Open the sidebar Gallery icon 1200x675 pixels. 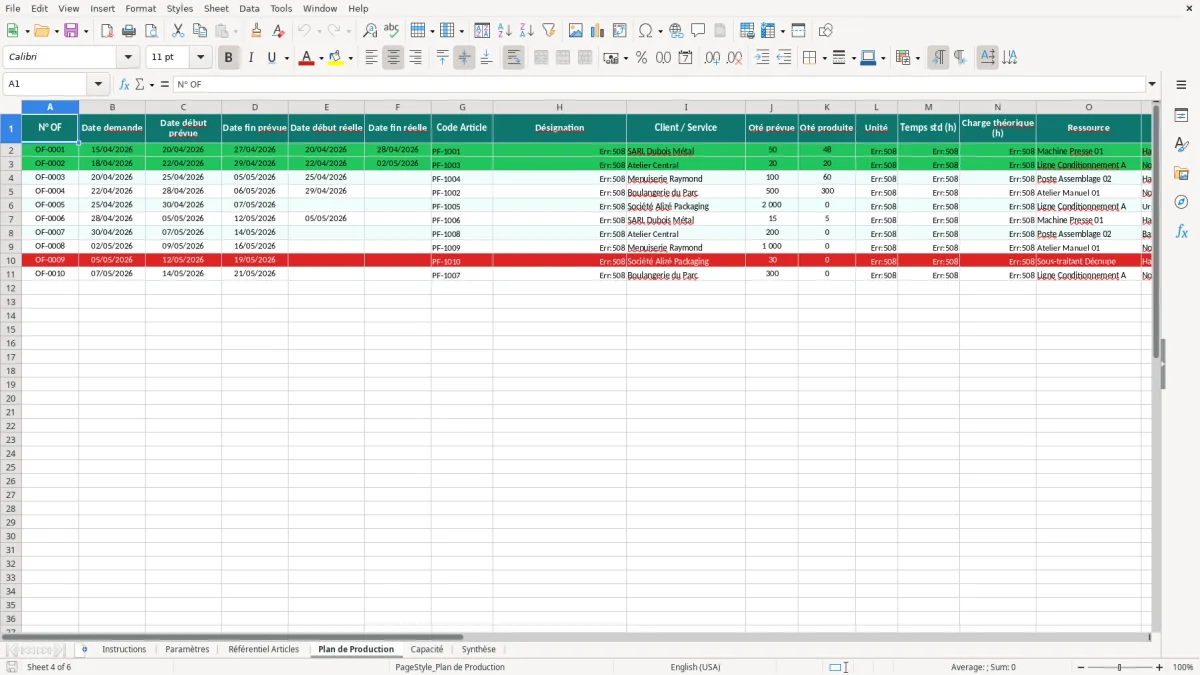coord(1181,173)
